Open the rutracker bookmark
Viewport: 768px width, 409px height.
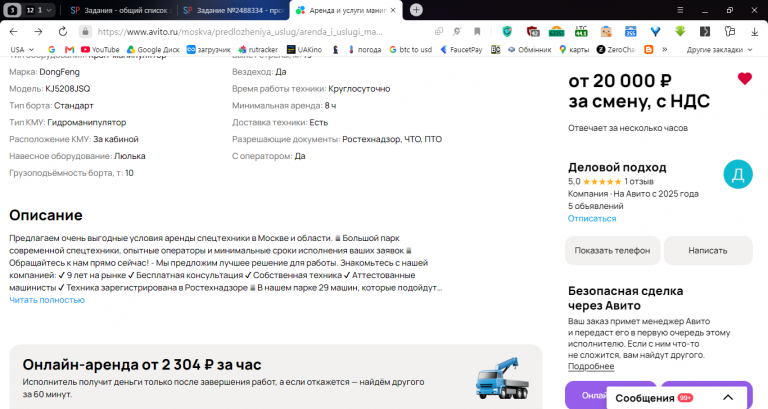pyautogui.click(x=258, y=49)
